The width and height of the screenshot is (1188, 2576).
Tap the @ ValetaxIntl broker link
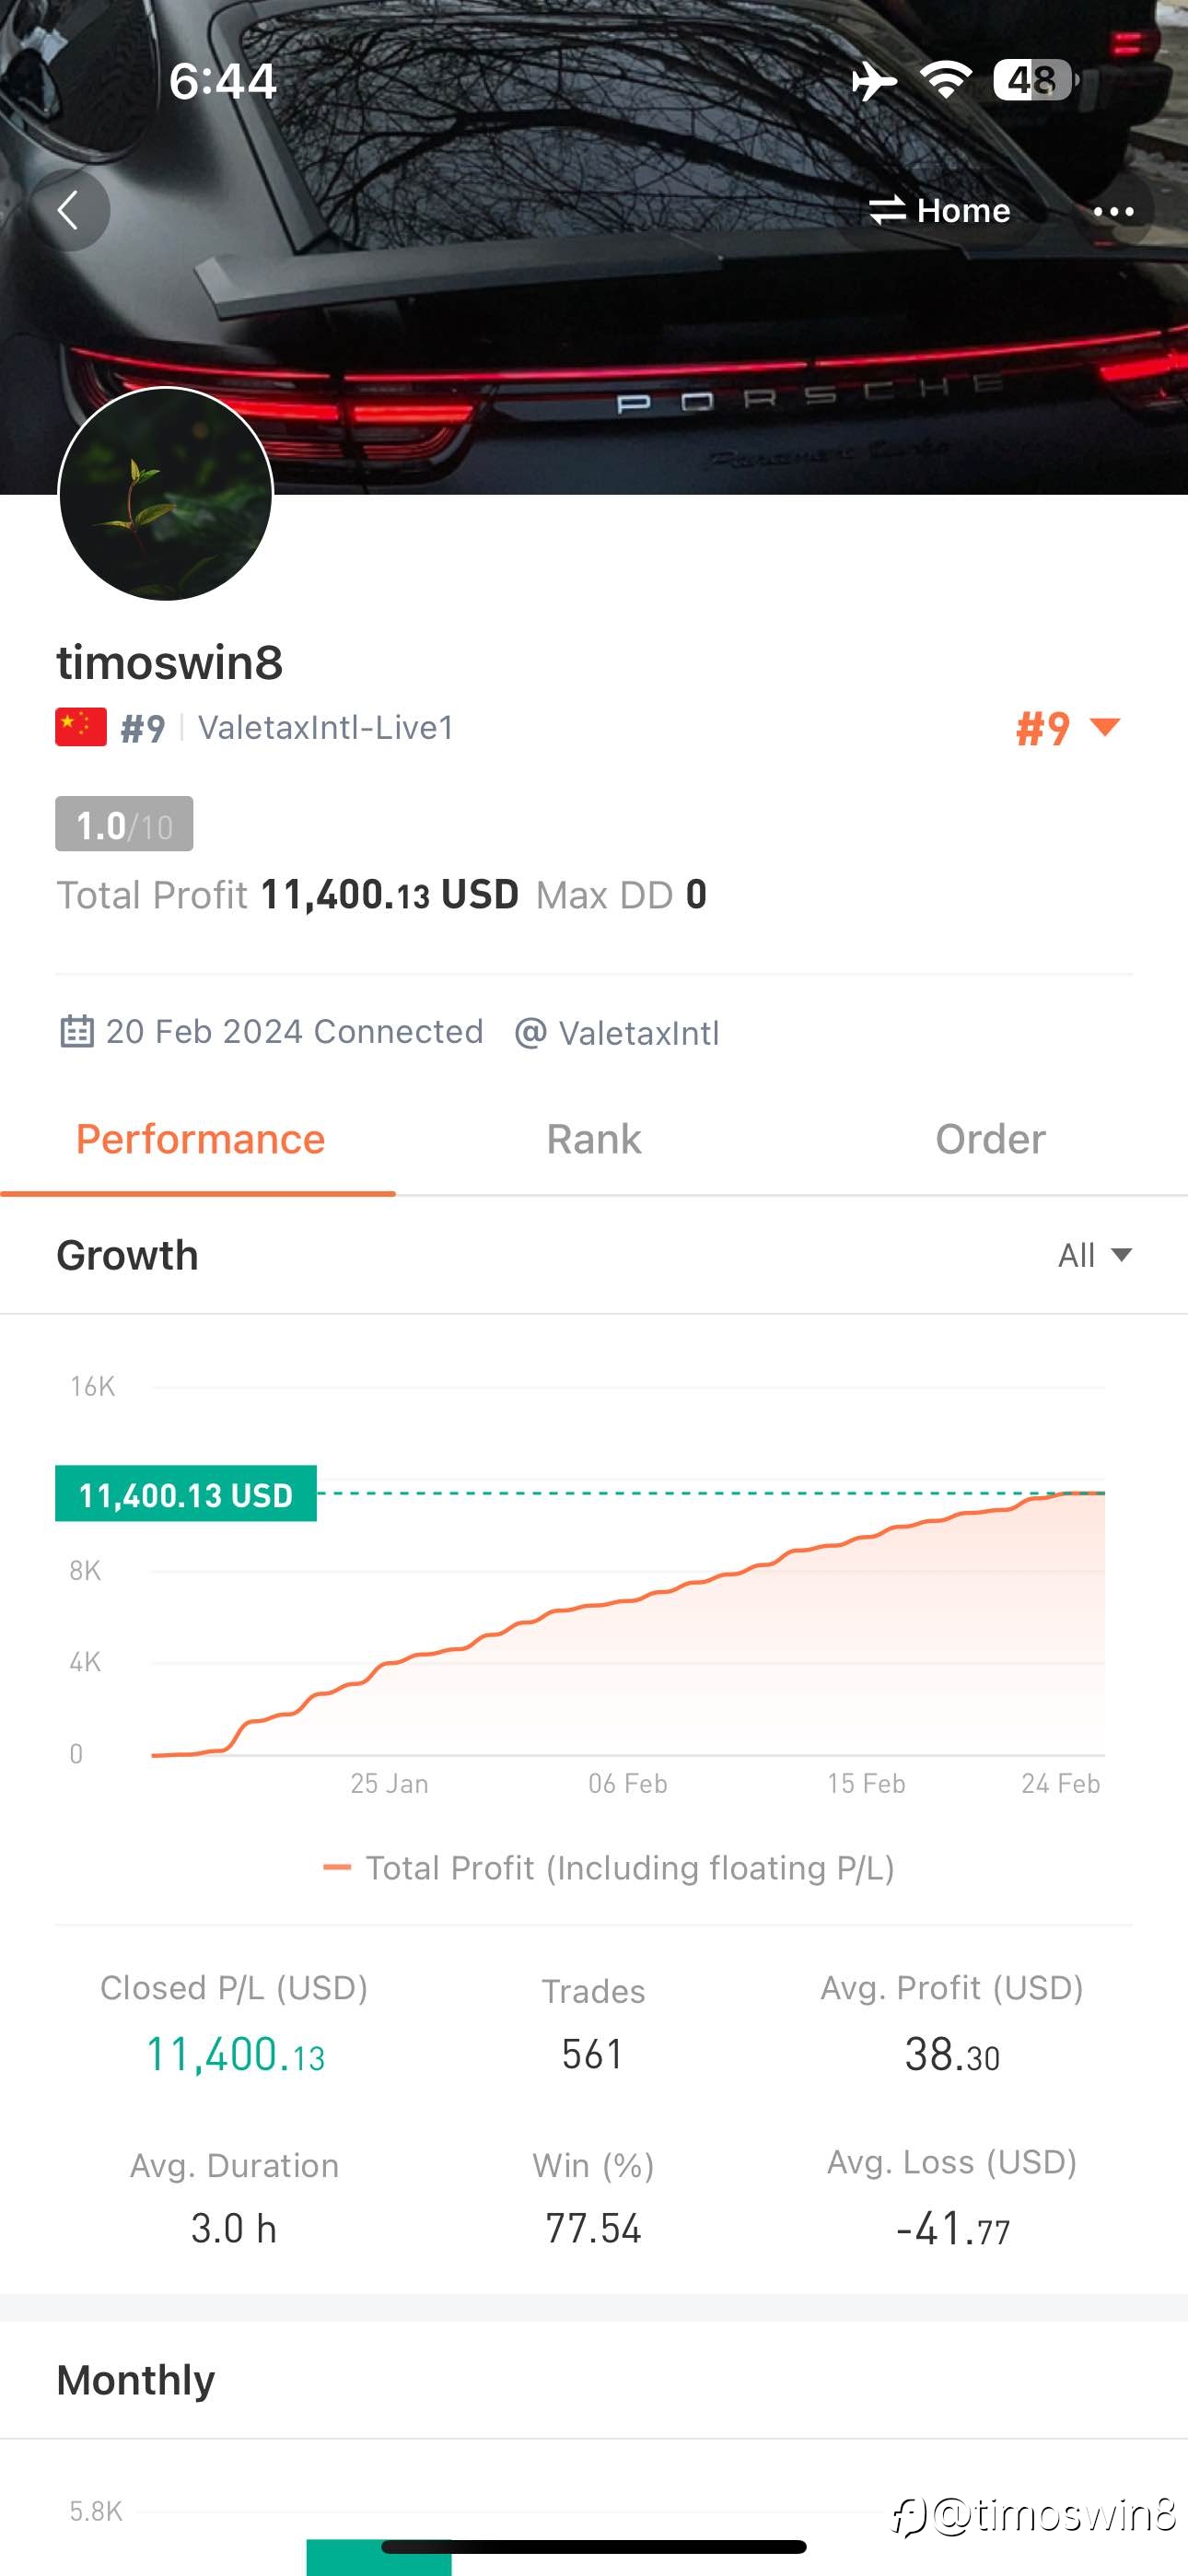click(x=617, y=1033)
